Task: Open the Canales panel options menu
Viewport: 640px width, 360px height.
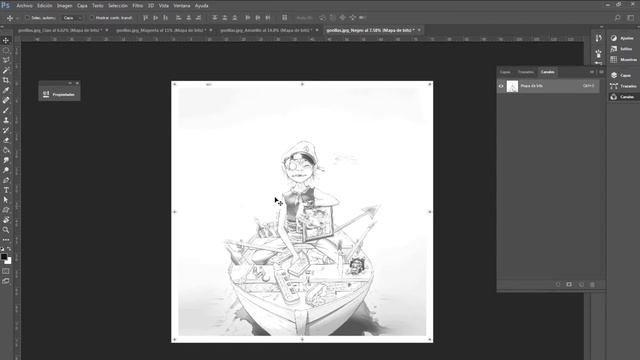Action: coord(601,72)
